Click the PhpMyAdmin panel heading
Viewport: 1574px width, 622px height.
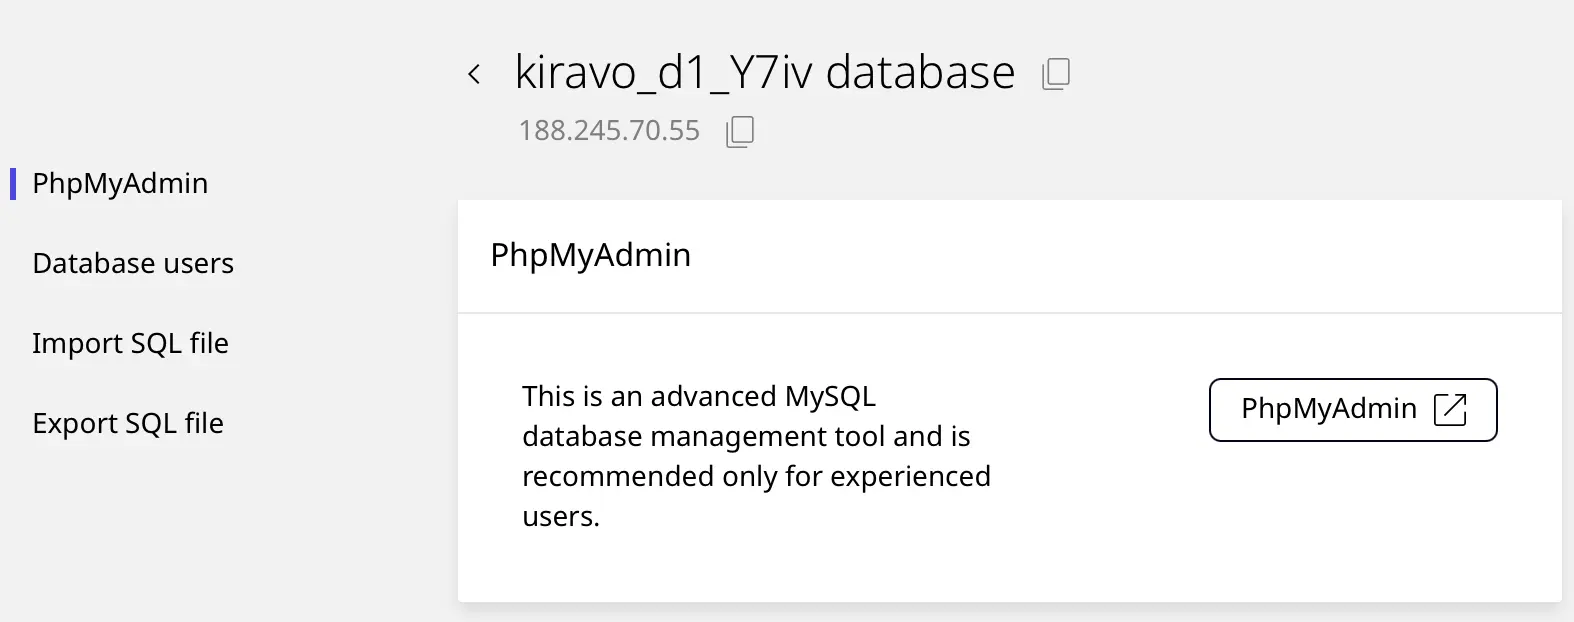pos(590,255)
